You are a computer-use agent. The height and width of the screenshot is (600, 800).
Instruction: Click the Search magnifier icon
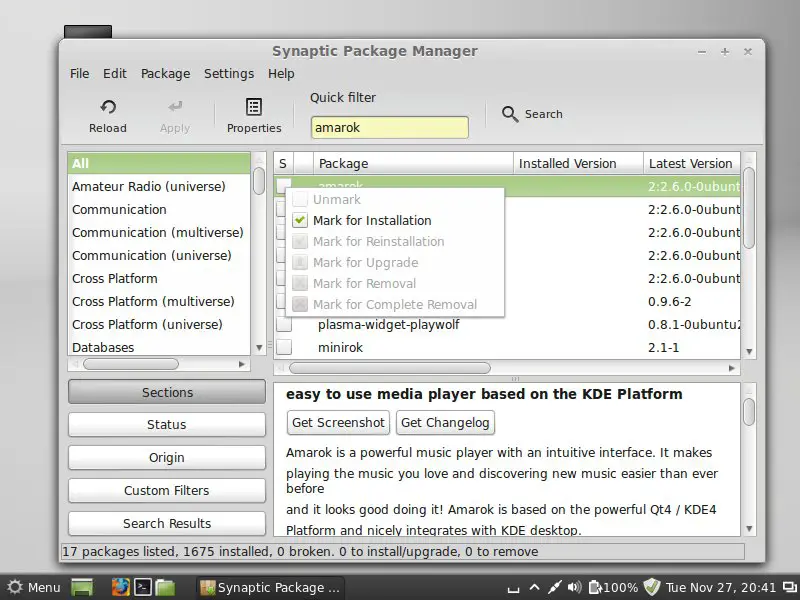(x=510, y=114)
